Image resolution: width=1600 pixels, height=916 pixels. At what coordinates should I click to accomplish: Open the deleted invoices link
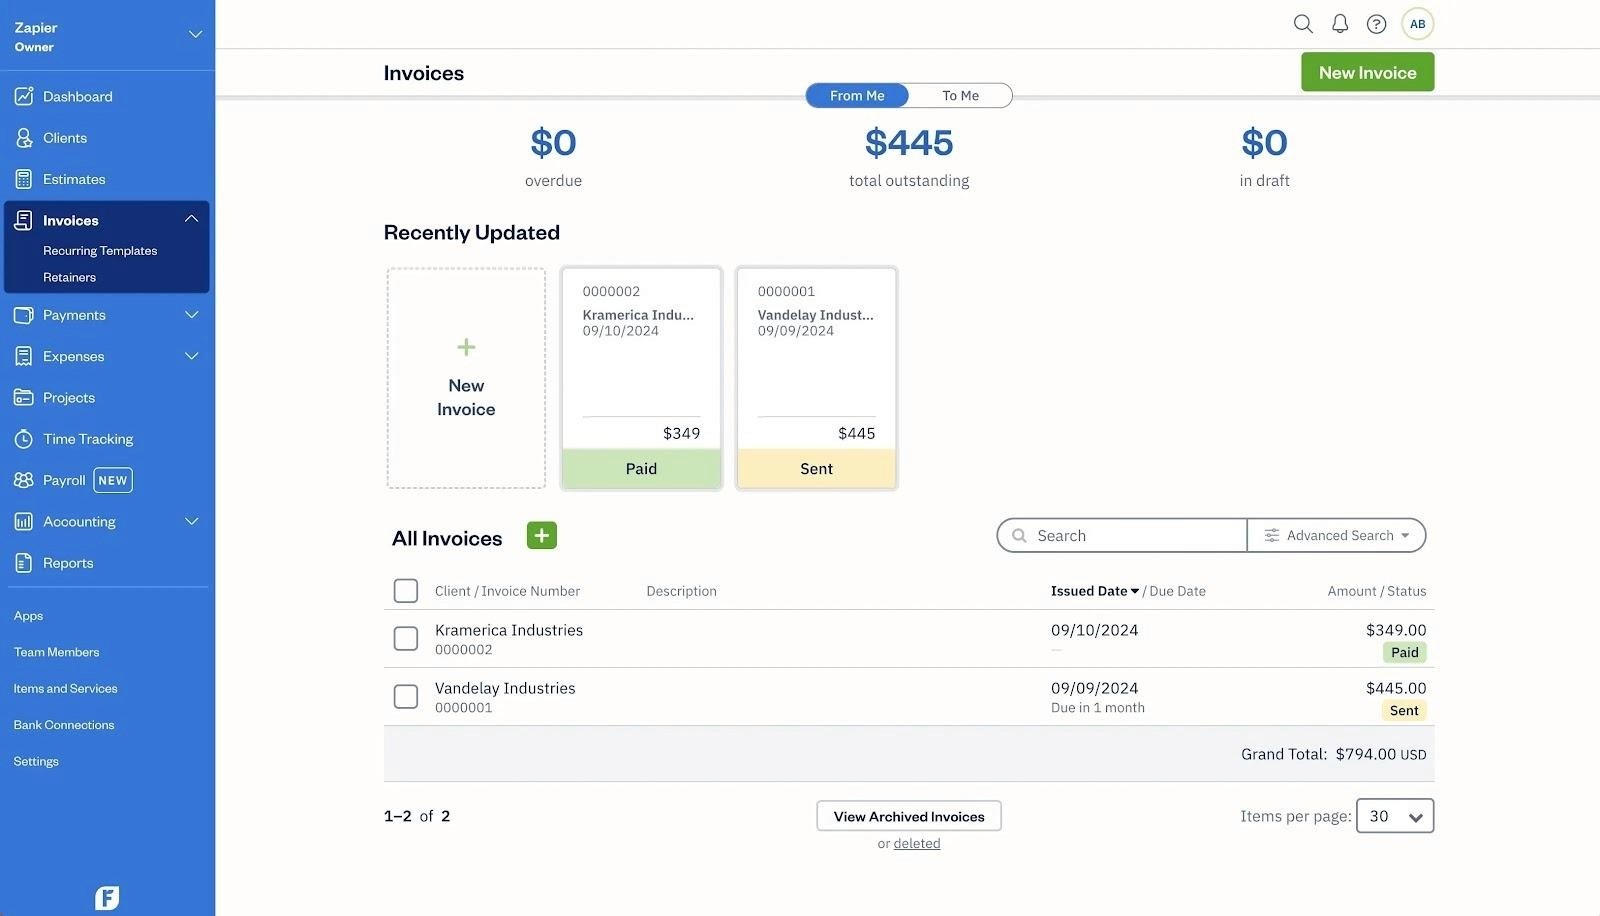point(916,842)
